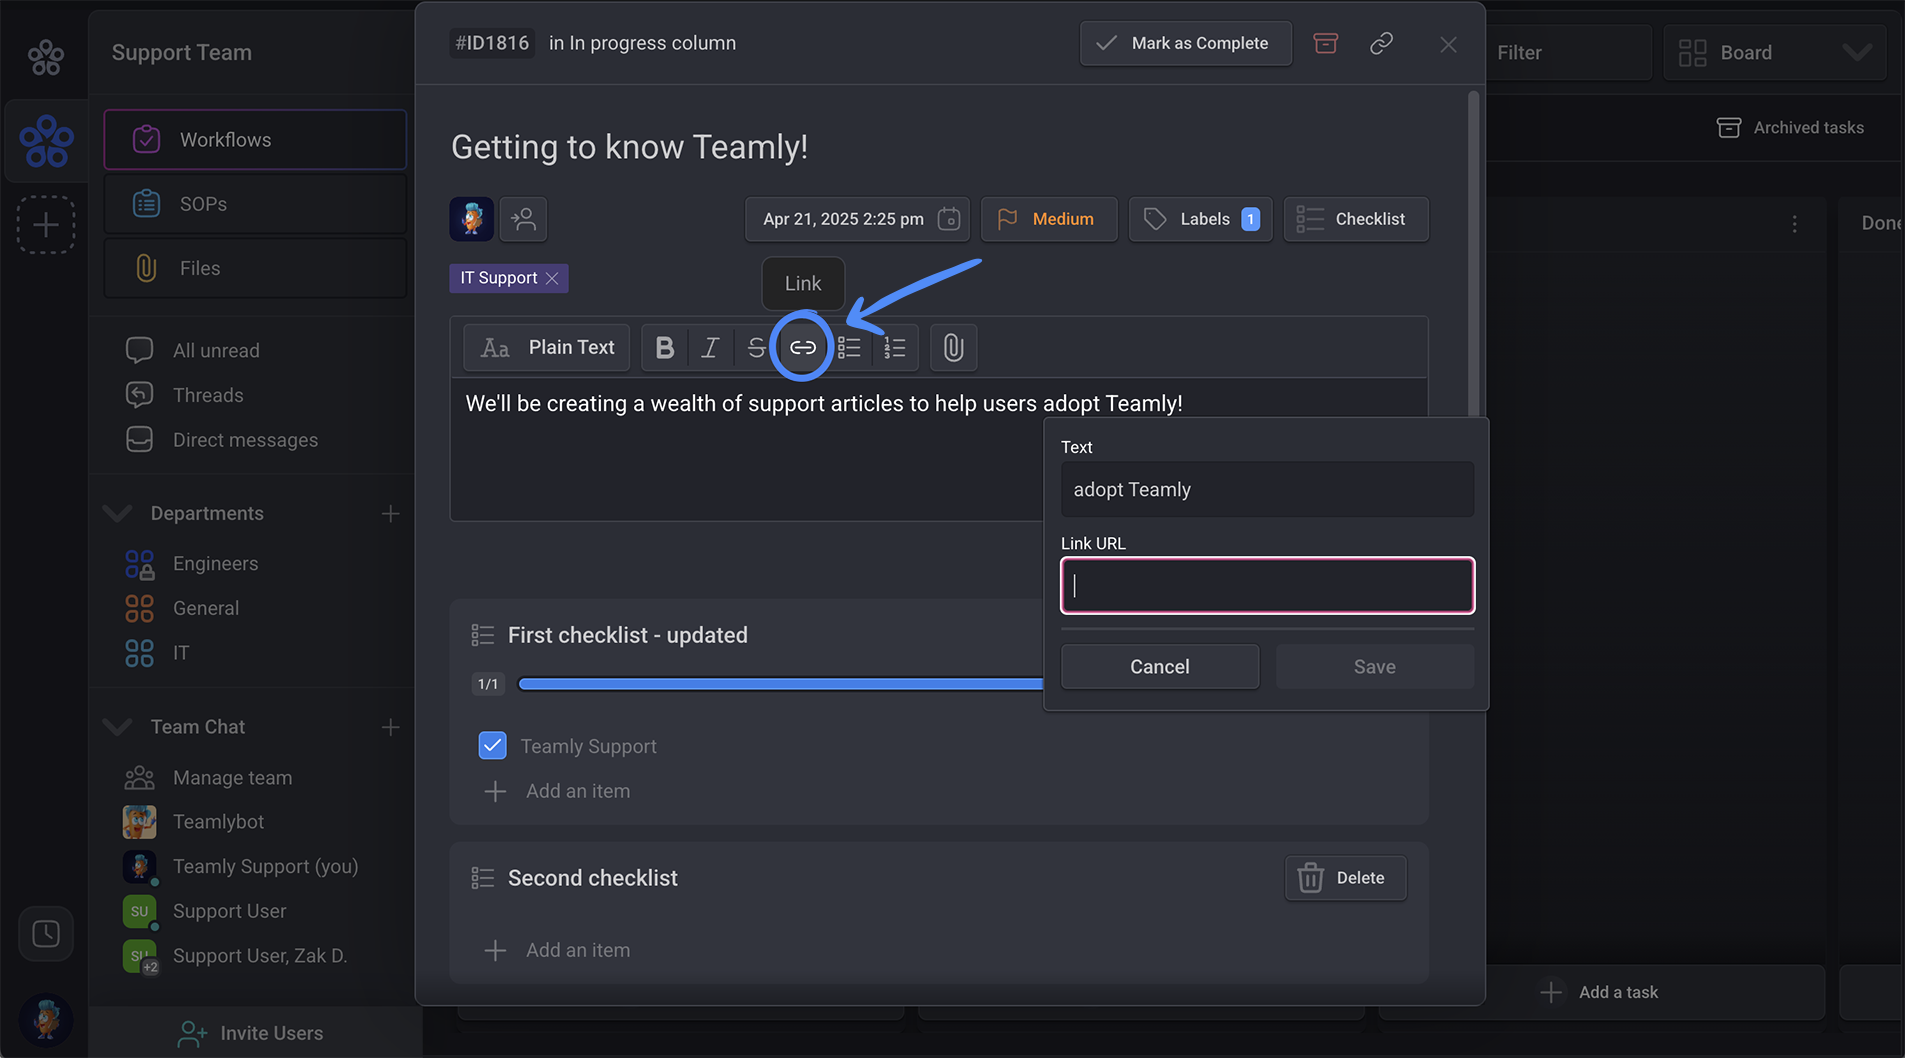This screenshot has height=1058, width=1905.
Task: Click the task assignee avatar
Action: pyautogui.click(x=471, y=219)
